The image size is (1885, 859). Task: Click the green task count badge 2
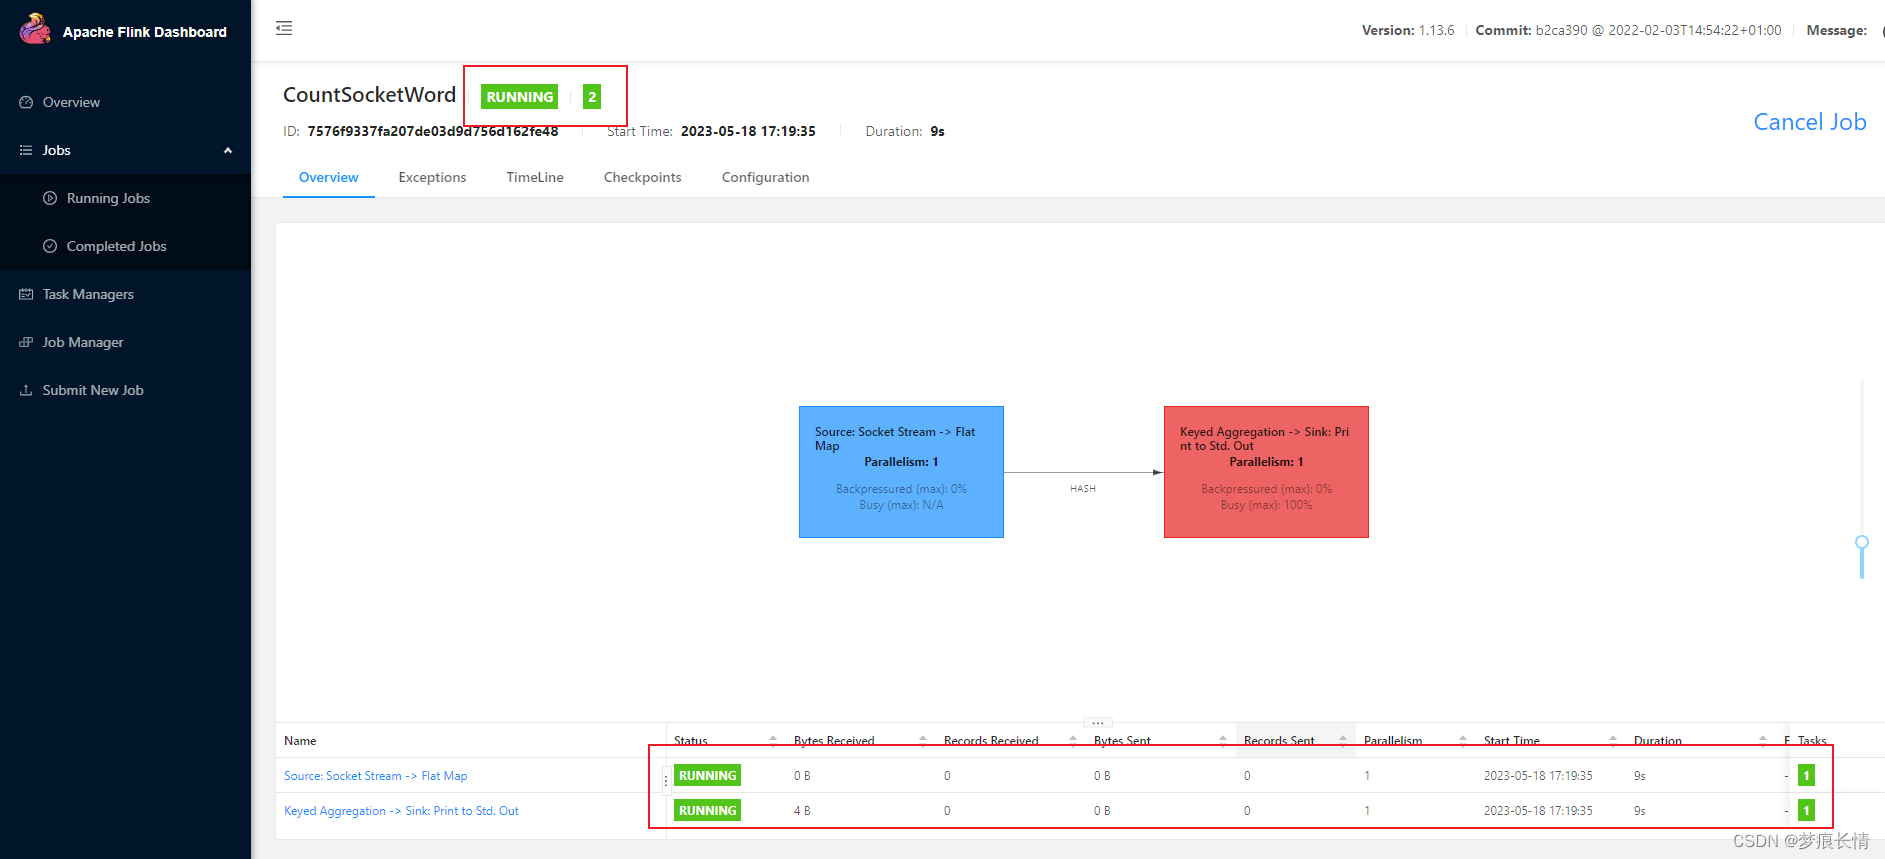pyautogui.click(x=592, y=97)
